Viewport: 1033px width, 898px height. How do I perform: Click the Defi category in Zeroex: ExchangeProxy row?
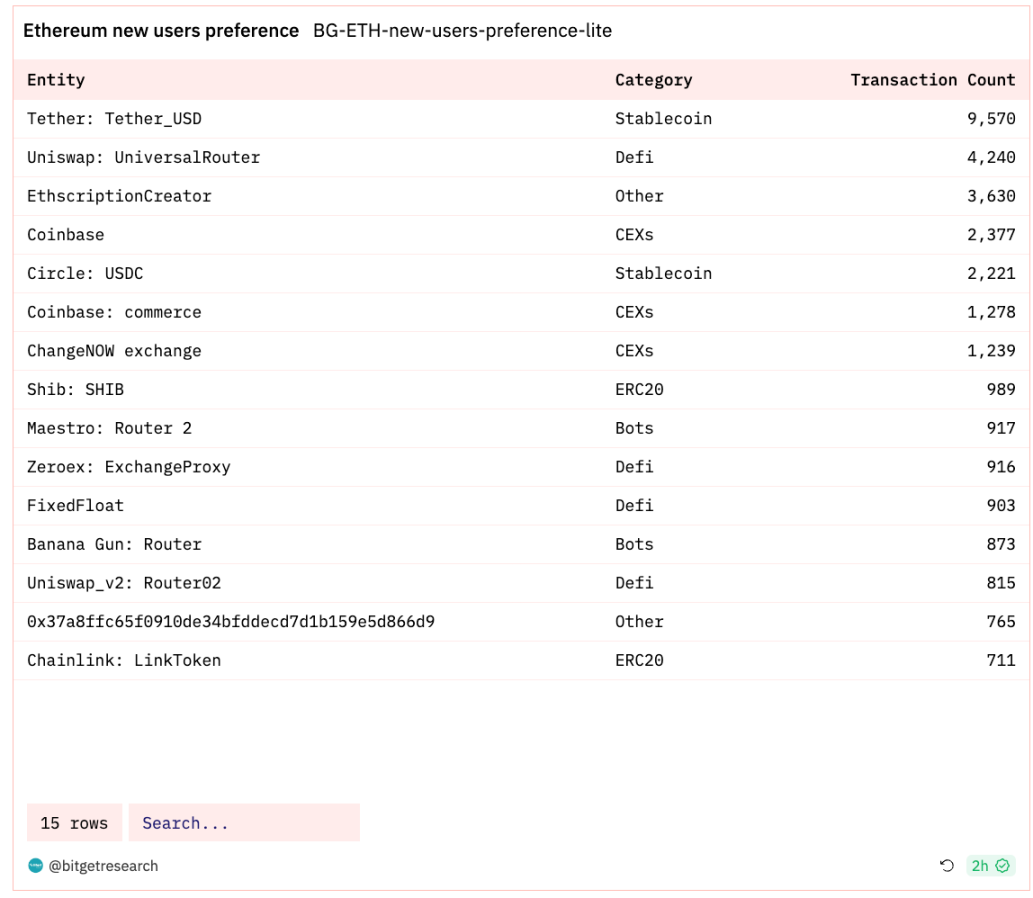pos(634,467)
